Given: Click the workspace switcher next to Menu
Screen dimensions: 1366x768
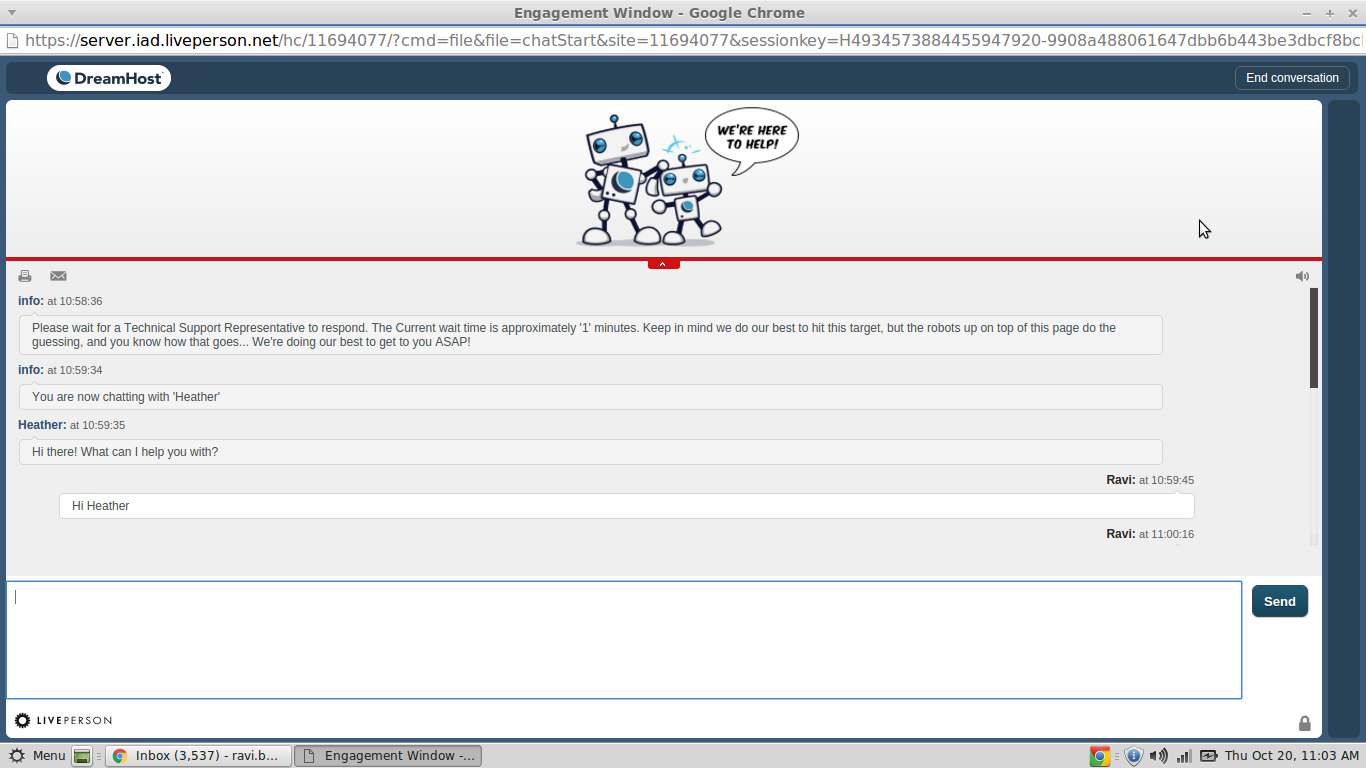Looking at the screenshot, I should 81,756.
